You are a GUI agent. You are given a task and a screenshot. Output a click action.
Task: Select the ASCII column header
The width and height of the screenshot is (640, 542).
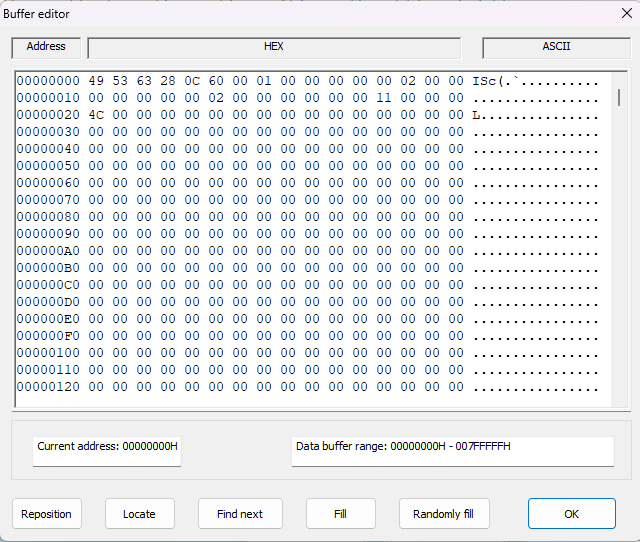556,47
